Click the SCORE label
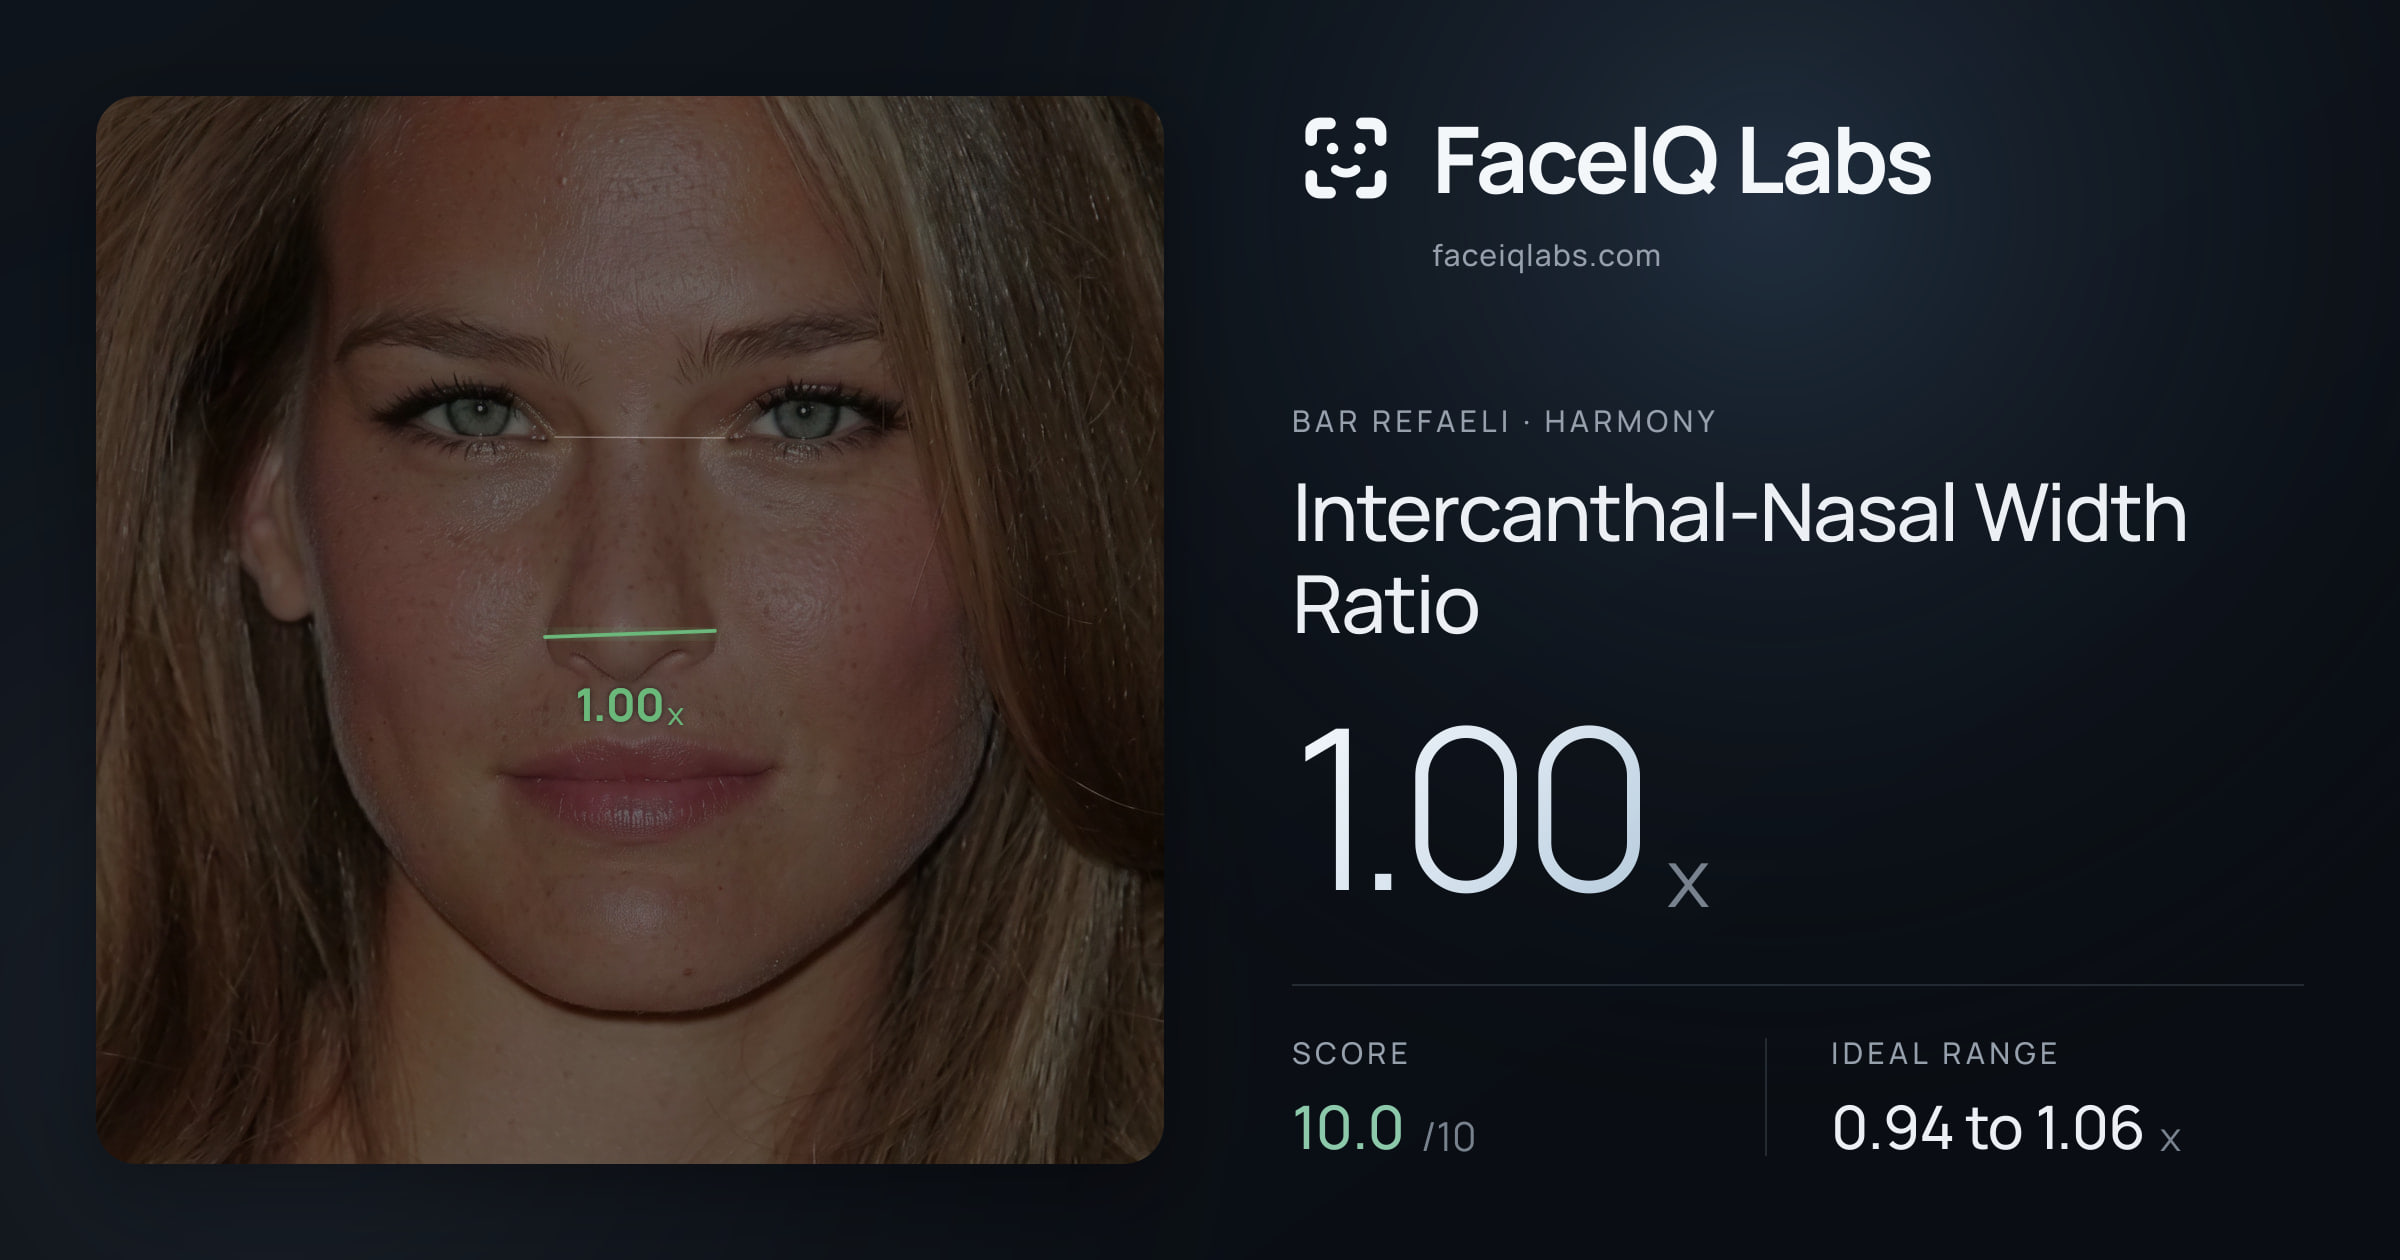Screen dimensions: 2400x1260 (1350, 1053)
